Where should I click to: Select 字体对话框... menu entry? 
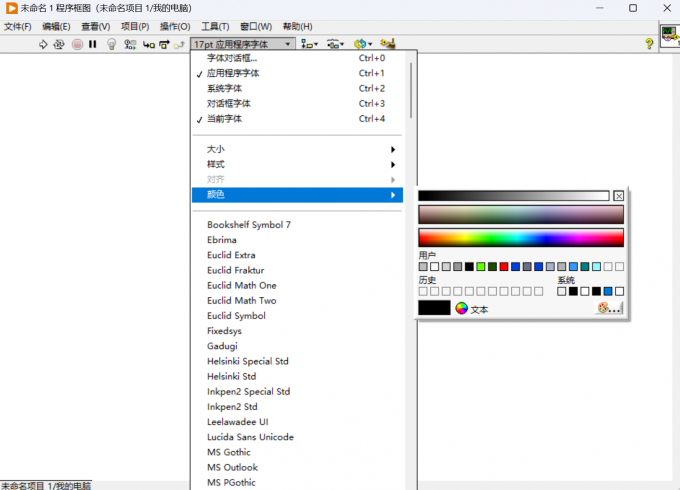click(x=297, y=58)
